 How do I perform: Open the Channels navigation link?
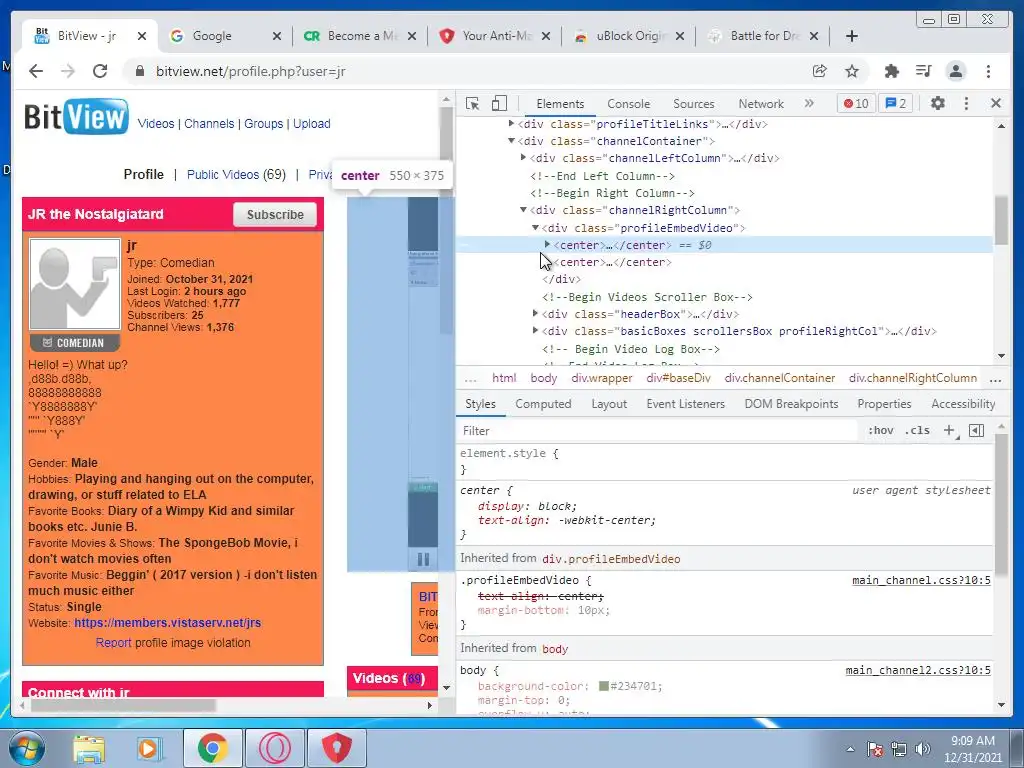[x=209, y=123]
